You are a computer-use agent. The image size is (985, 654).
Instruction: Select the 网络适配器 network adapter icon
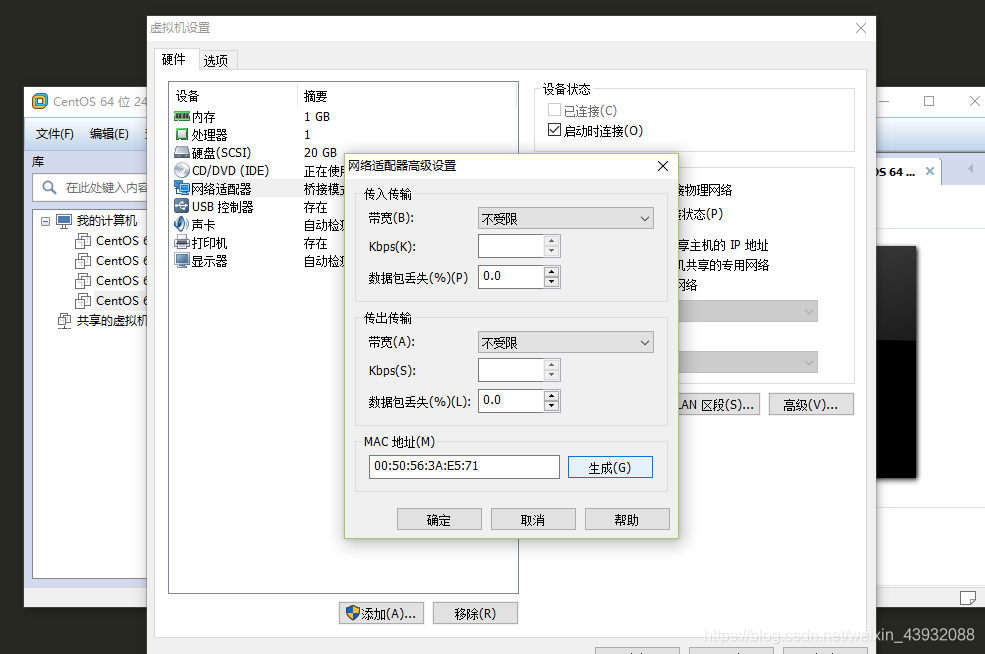coord(182,188)
